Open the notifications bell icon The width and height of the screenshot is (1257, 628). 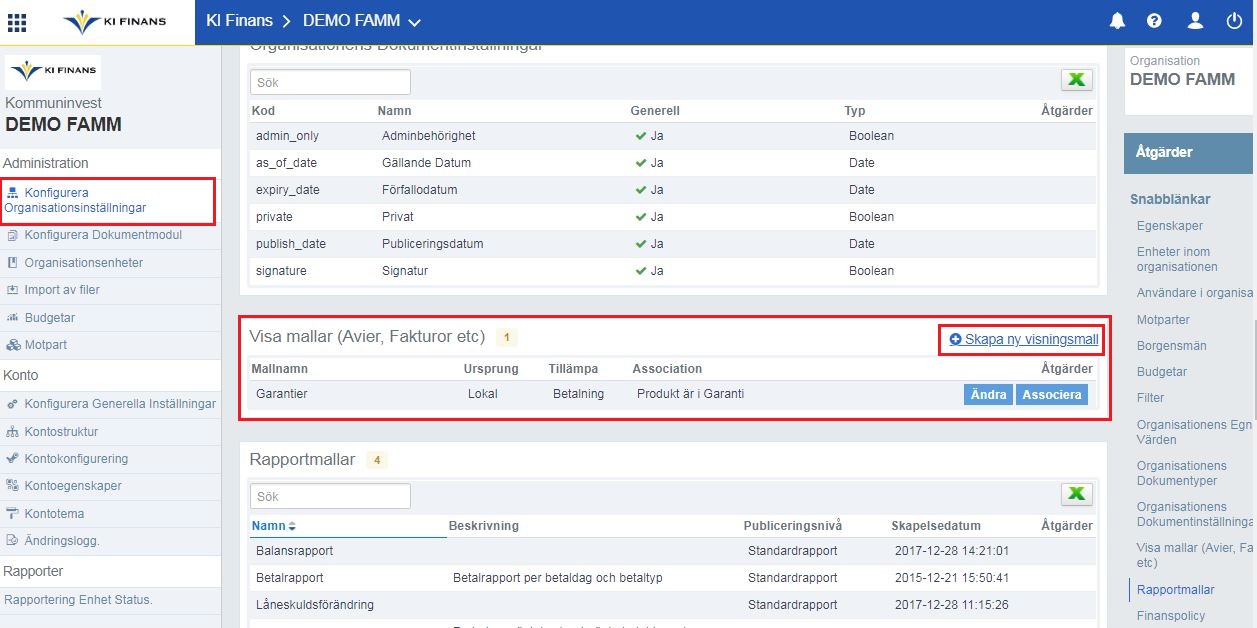(x=1118, y=21)
